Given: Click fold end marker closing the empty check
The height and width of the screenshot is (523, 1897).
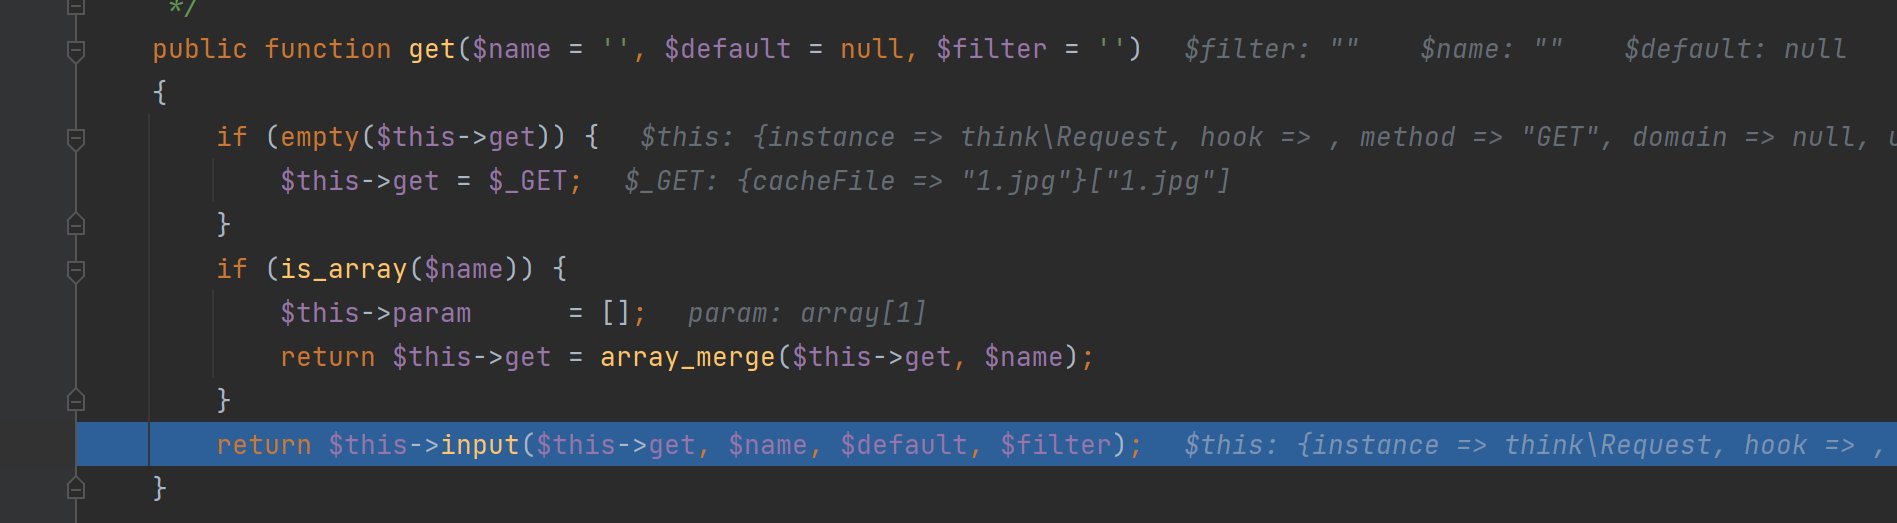Looking at the screenshot, I should coord(75,224).
